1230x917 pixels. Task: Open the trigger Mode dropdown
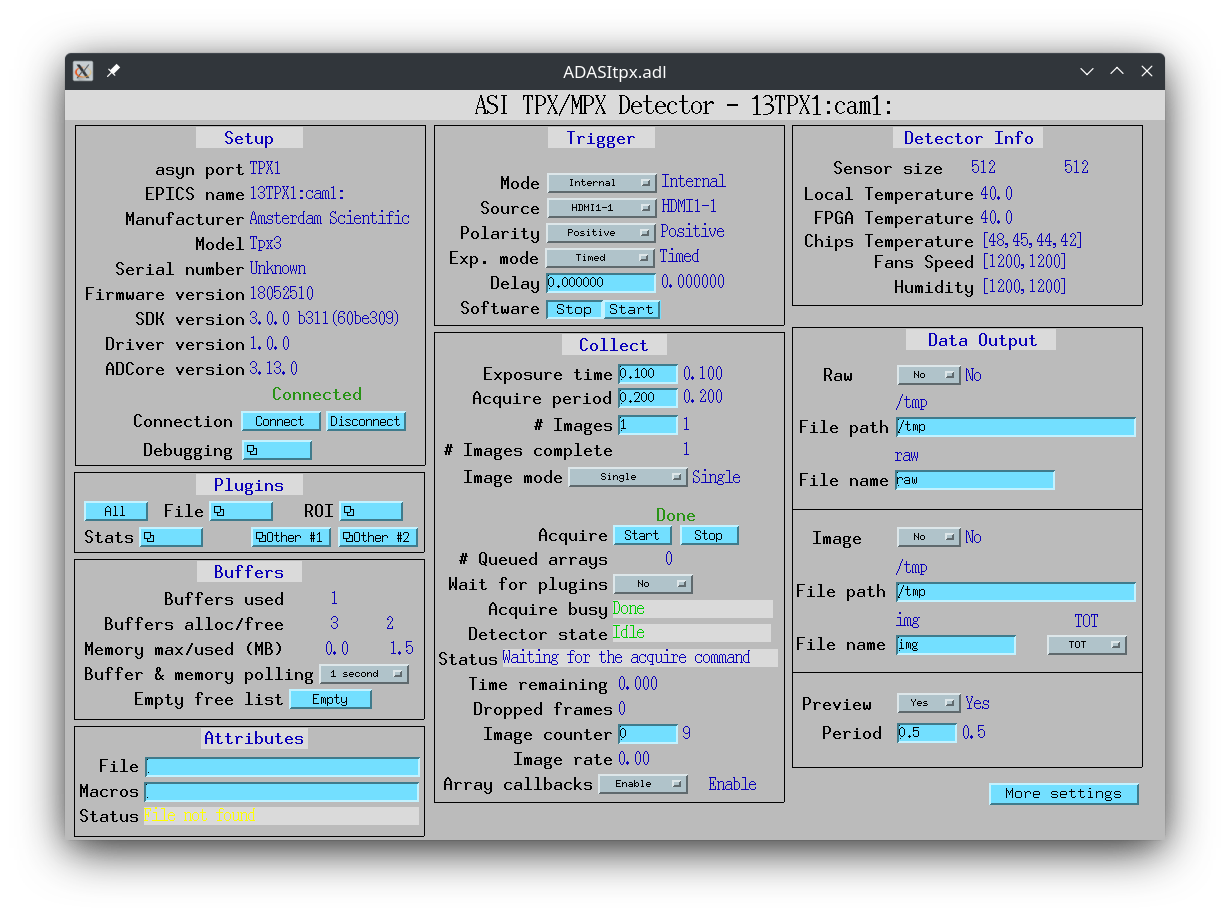pyautogui.click(x=601, y=183)
